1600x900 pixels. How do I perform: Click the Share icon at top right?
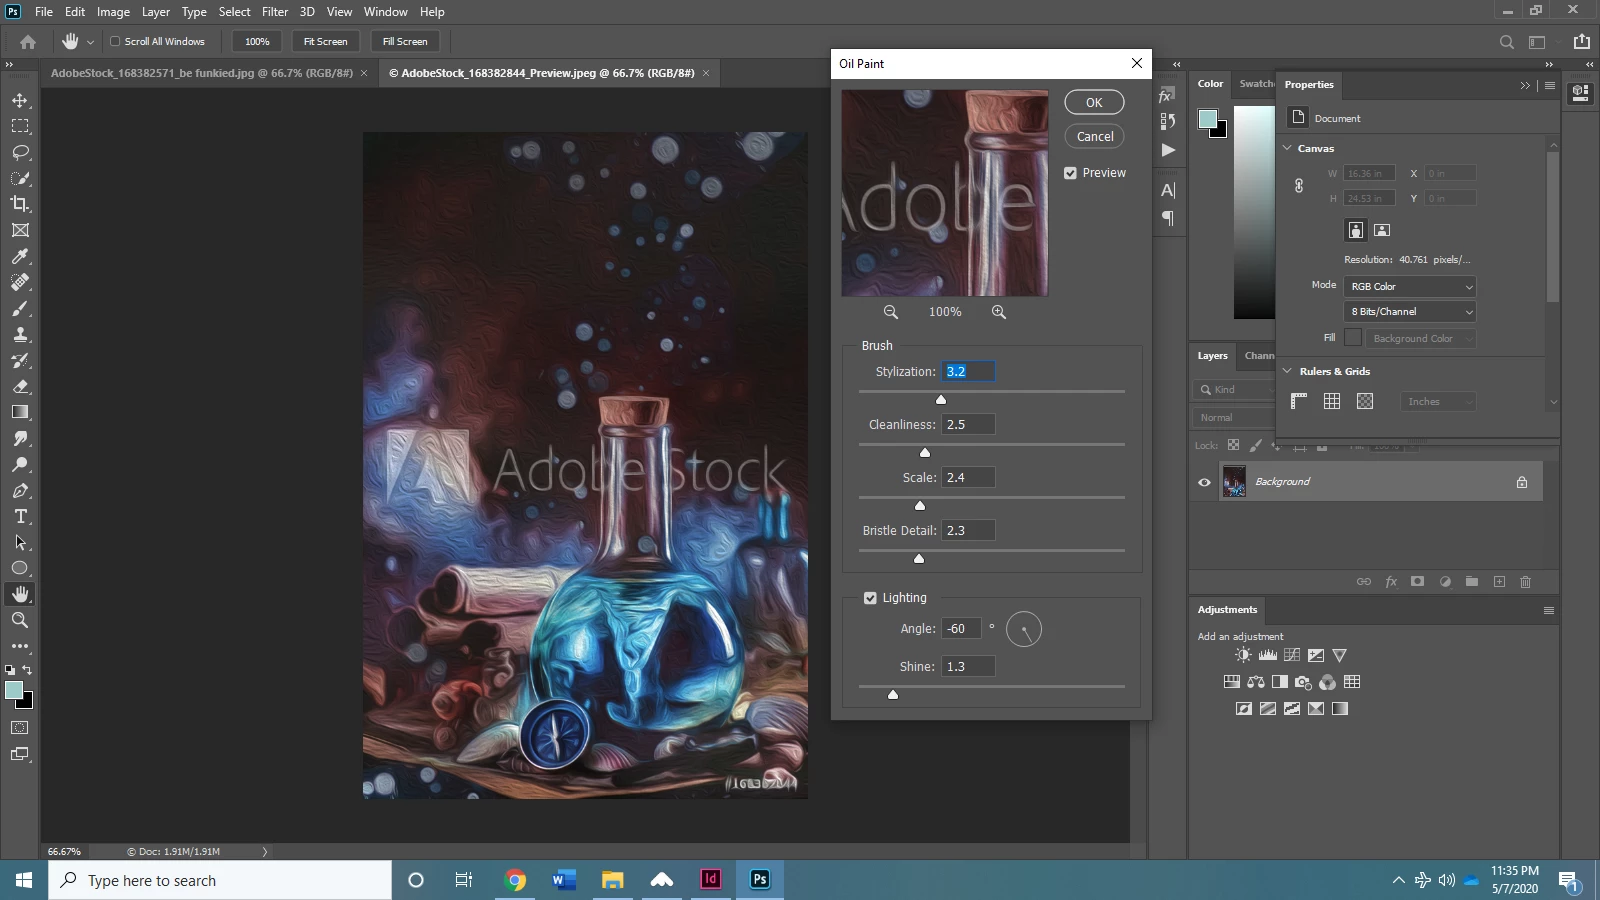(x=1581, y=42)
